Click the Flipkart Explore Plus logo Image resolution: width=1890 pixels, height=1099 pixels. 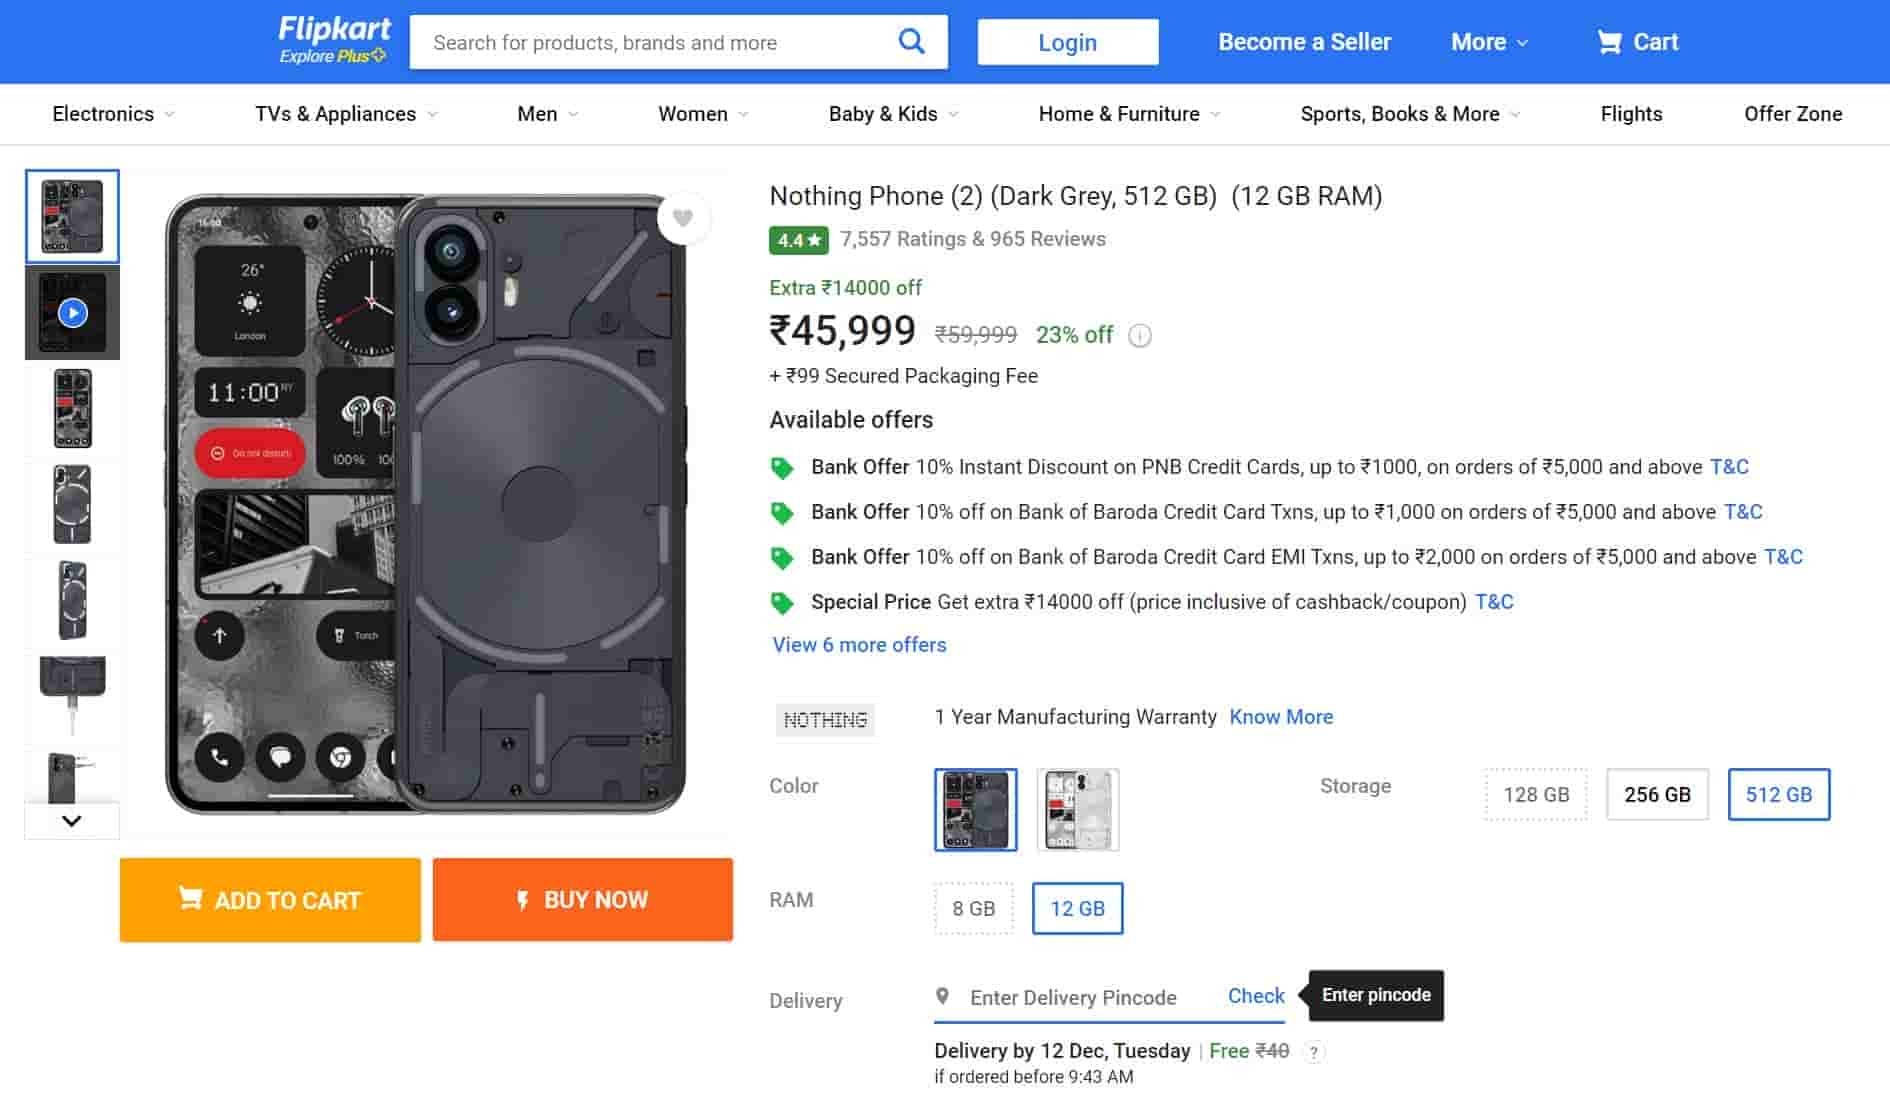(333, 41)
